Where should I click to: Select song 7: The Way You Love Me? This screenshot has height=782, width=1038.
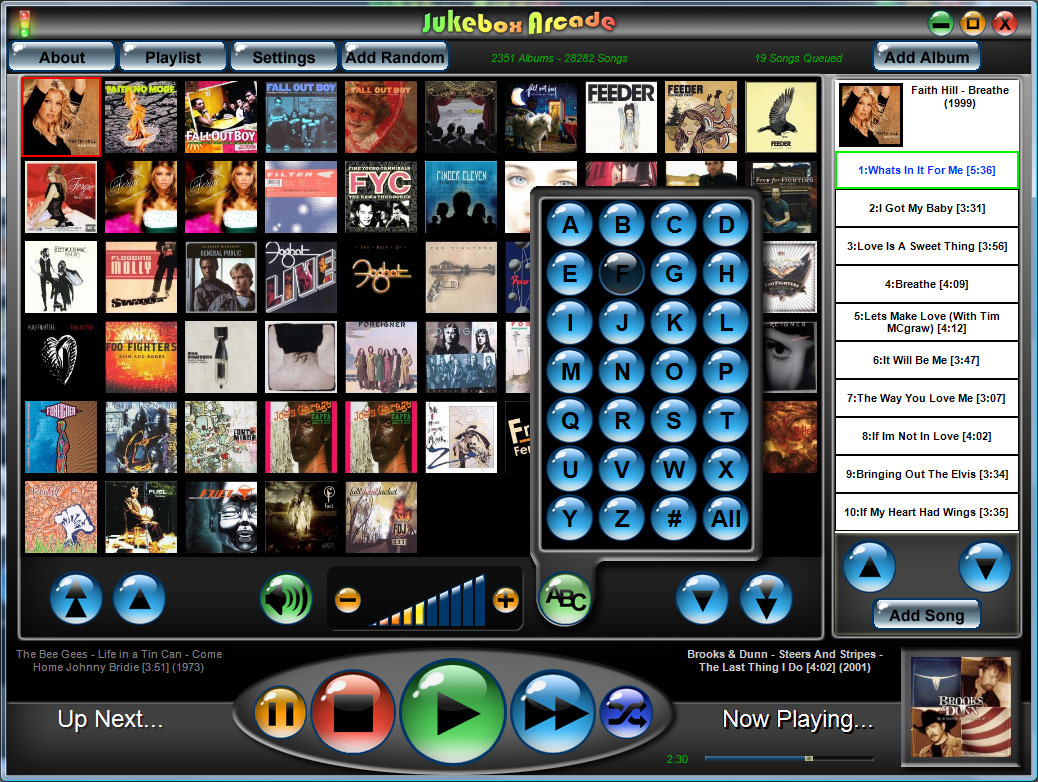click(x=927, y=398)
